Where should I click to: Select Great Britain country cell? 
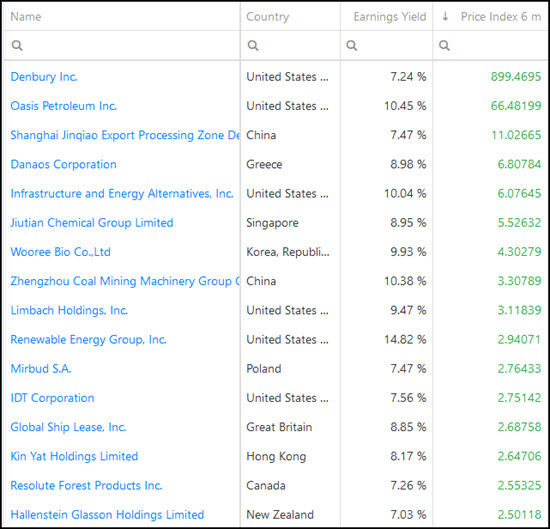[279, 427]
